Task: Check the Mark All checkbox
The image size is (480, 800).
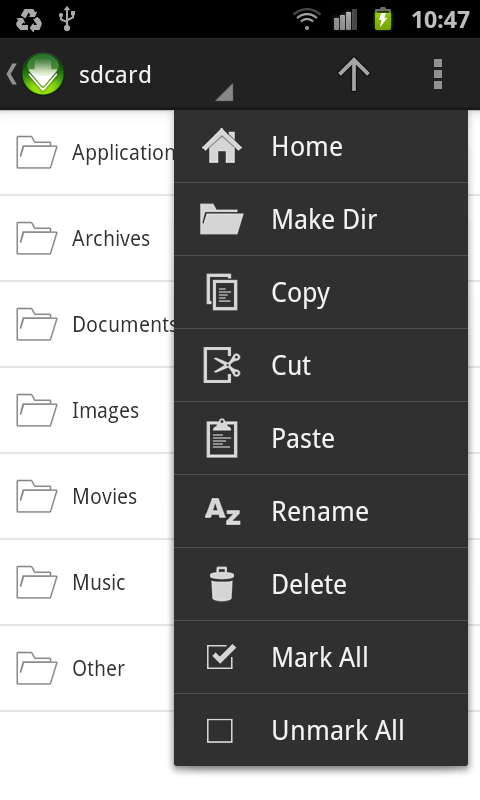Action: (220, 657)
